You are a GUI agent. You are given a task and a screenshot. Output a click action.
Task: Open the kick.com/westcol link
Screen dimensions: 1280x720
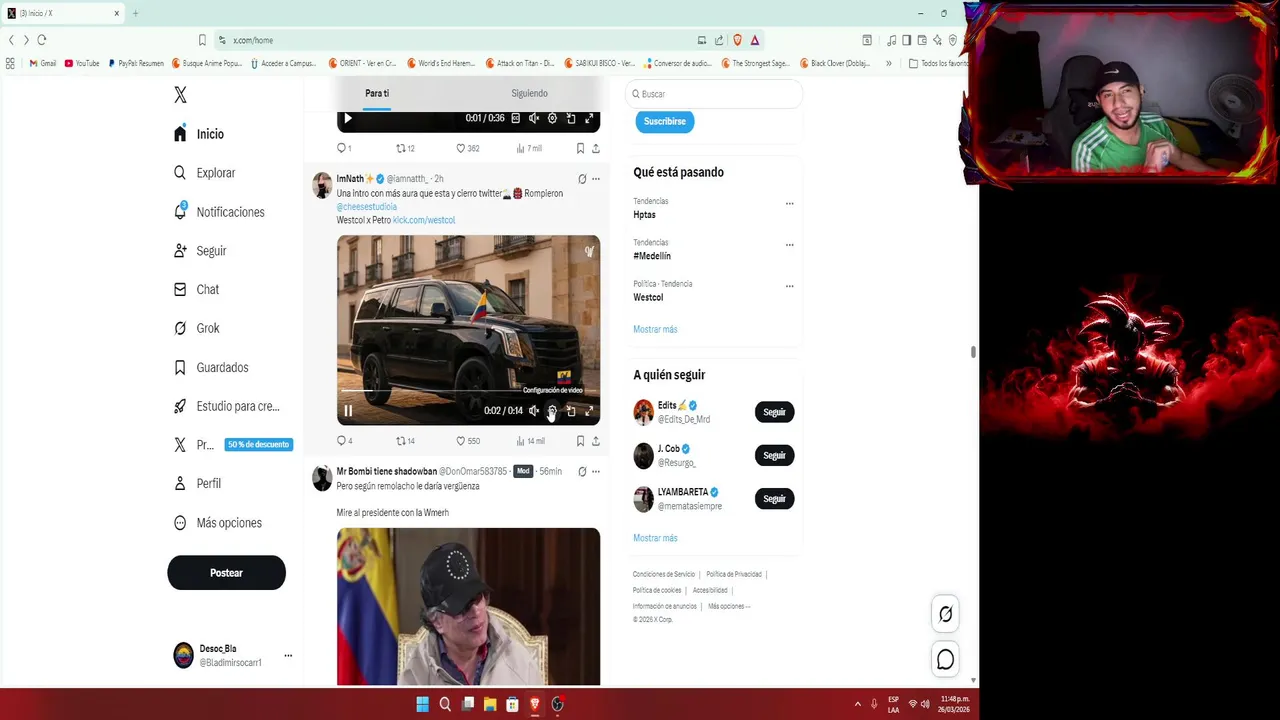point(424,220)
